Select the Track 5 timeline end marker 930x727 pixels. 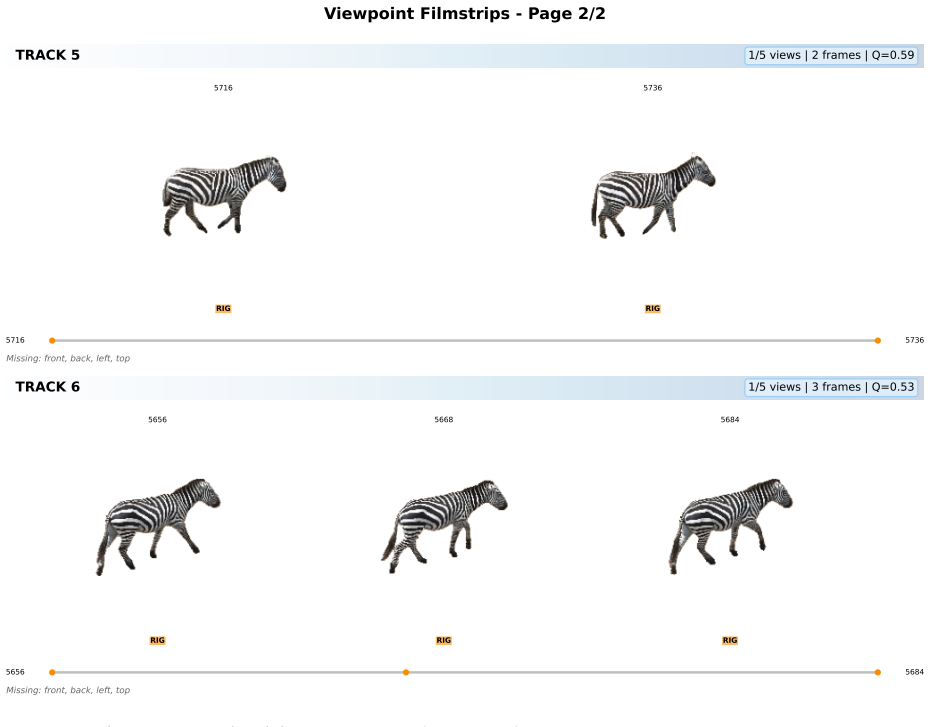878,340
